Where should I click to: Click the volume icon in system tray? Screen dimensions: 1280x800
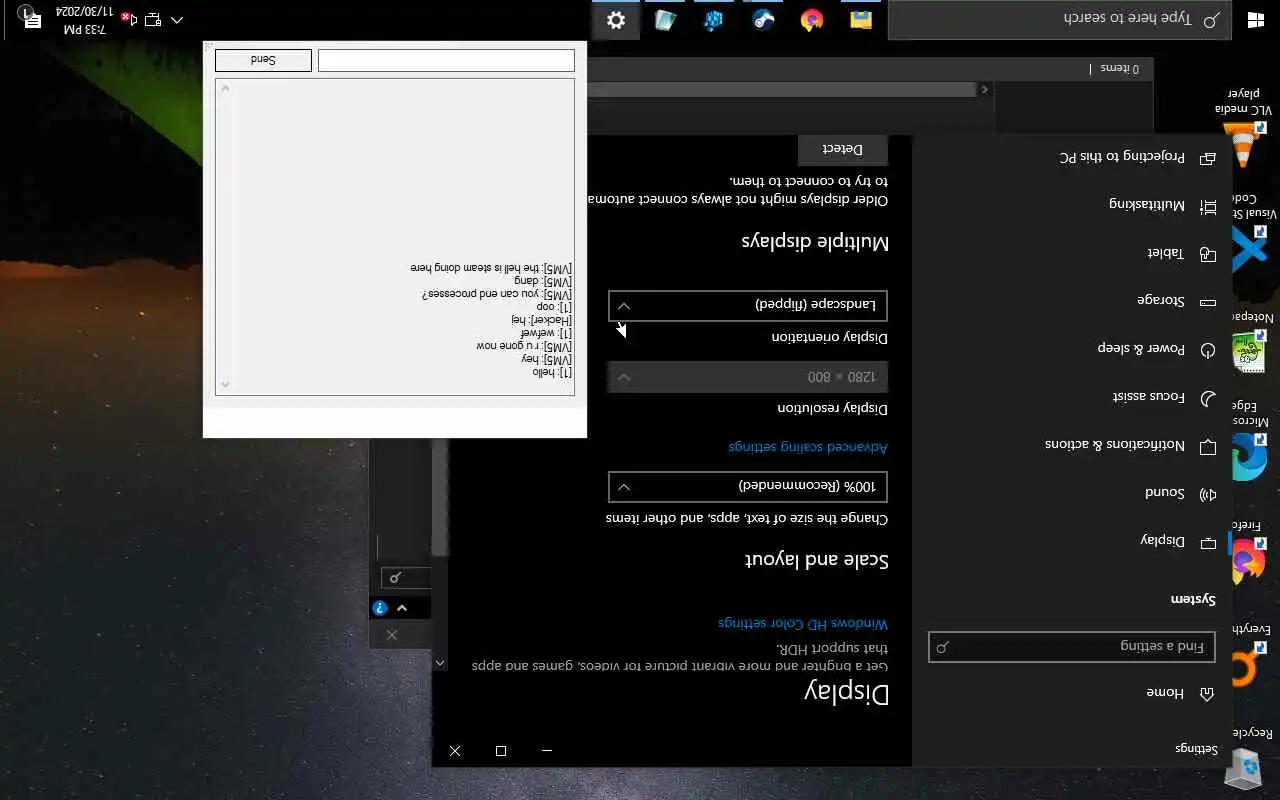point(128,19)
